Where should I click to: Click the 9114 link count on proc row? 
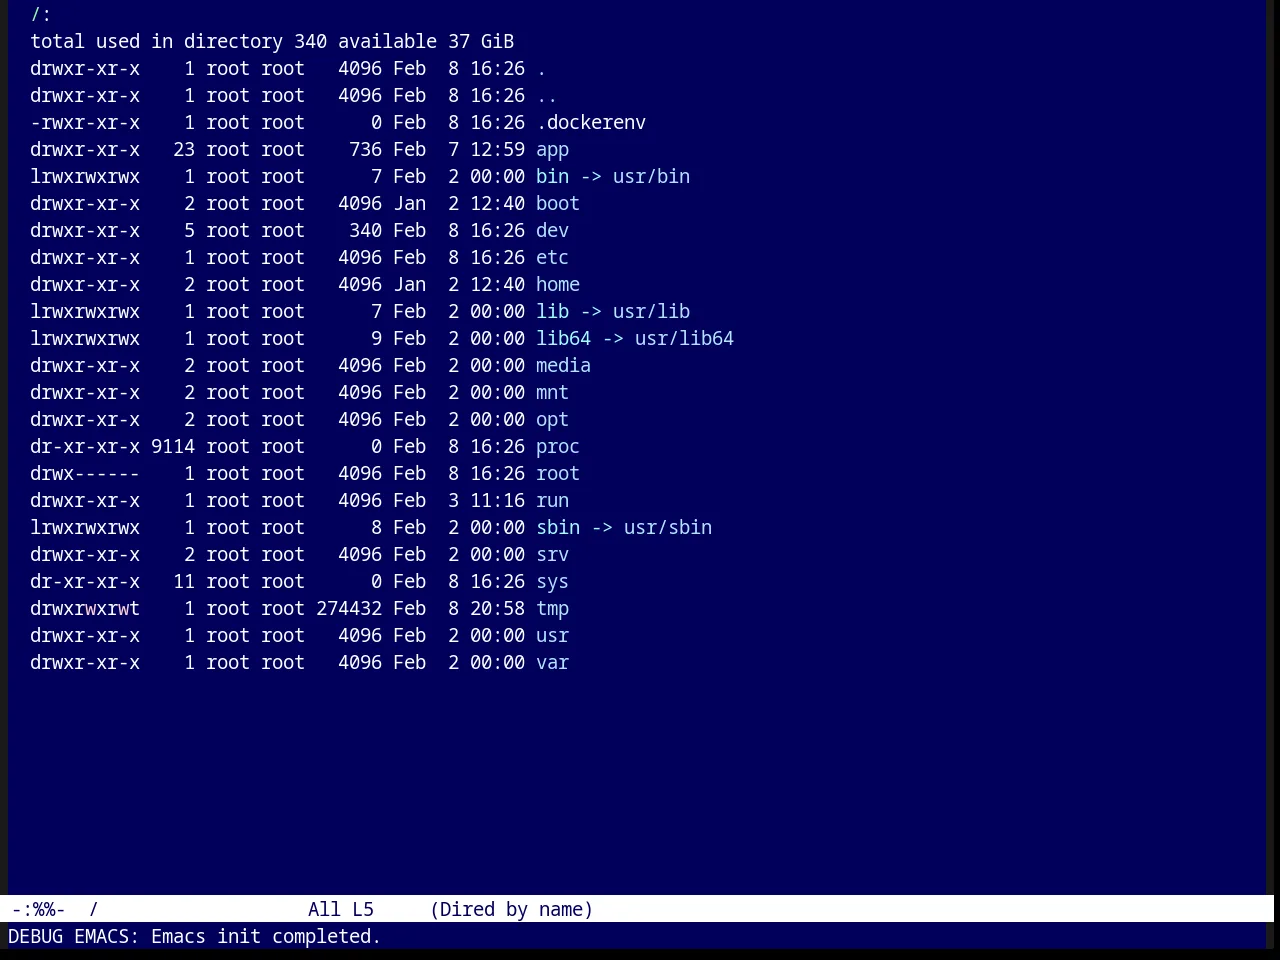coord(173,447)
